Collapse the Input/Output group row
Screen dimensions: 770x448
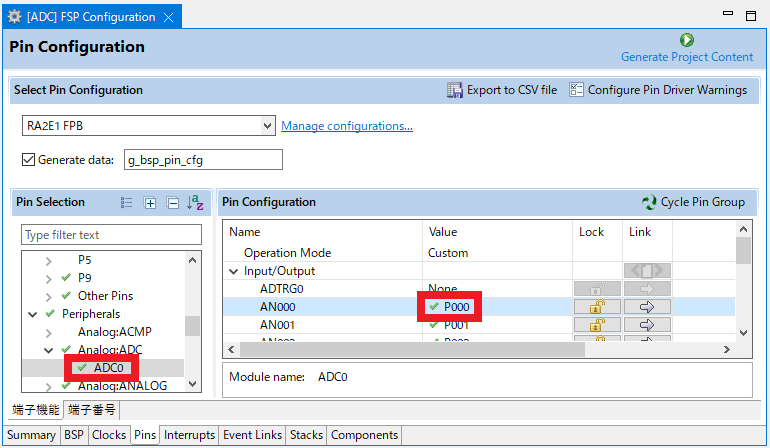pyautogui.click(x=234, y=271)
